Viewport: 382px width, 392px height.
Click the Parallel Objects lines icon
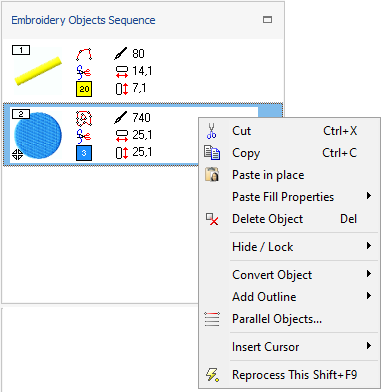point(212,319)
